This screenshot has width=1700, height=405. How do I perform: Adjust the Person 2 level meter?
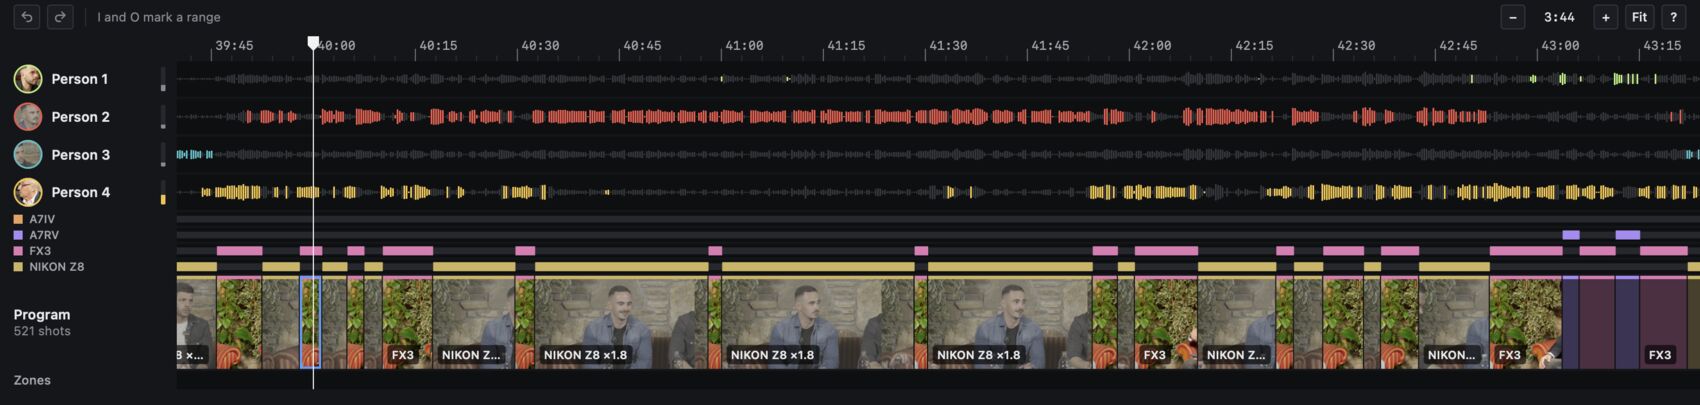163,117
